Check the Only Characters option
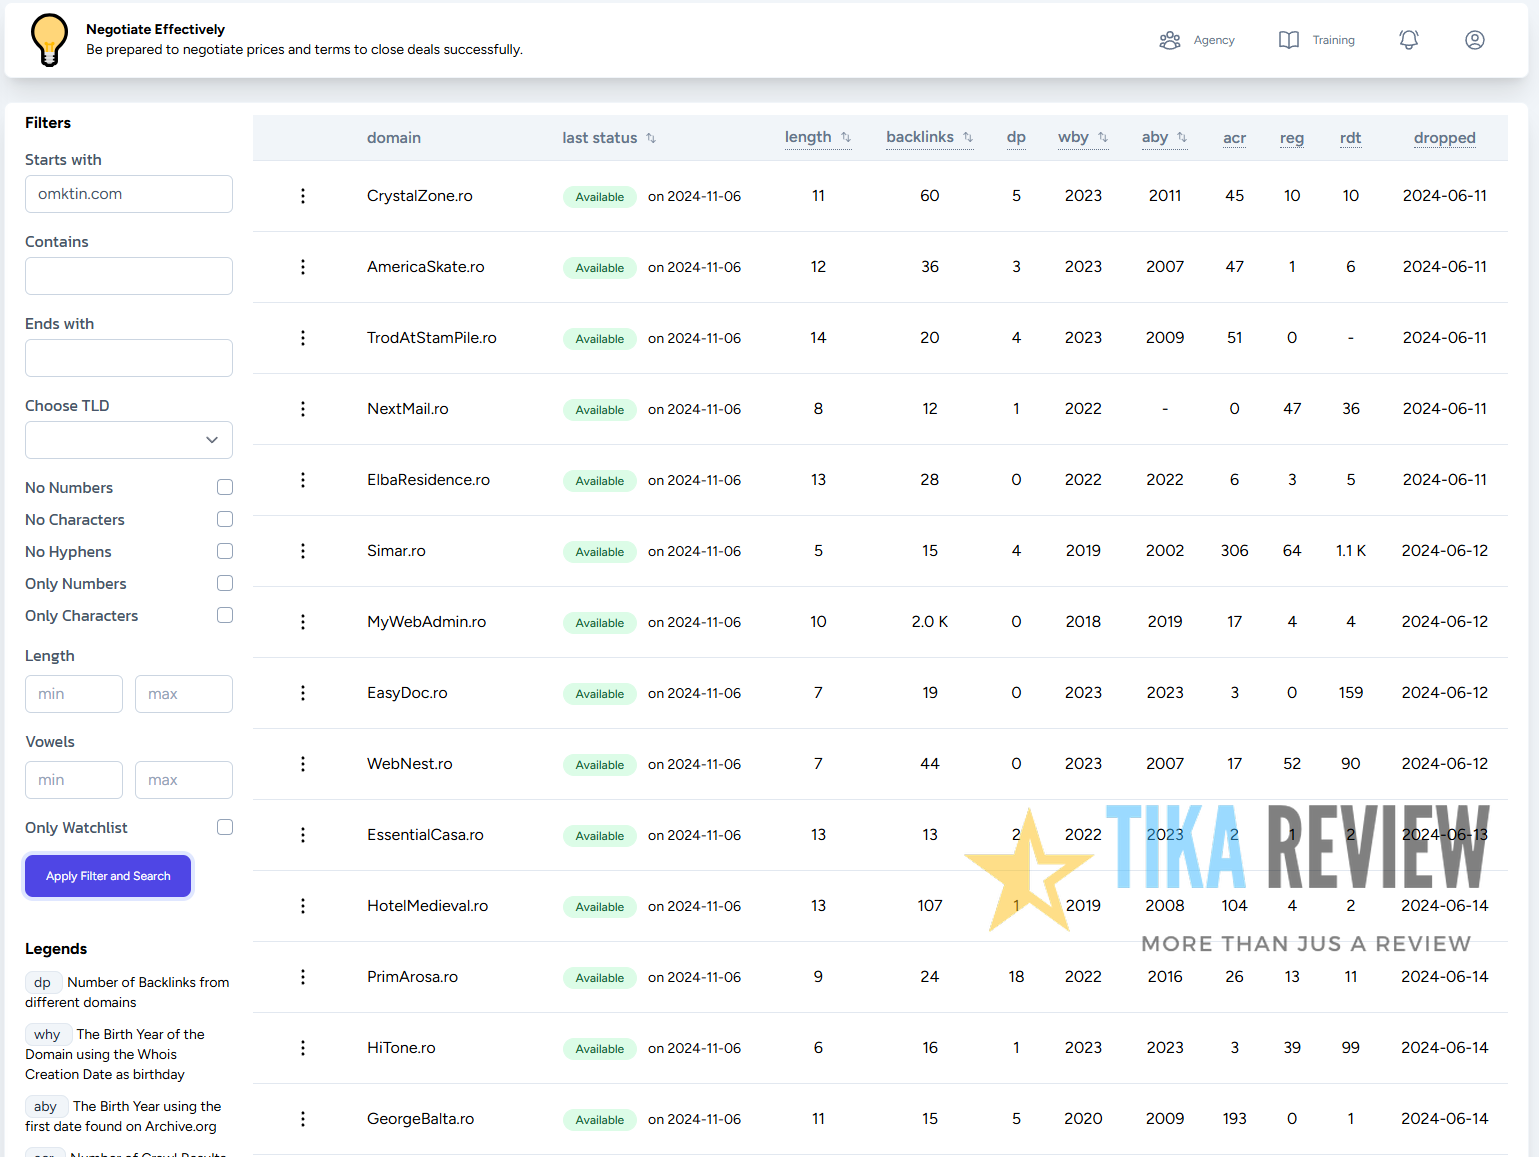The image size is (1539, 1157). (225, 615)
